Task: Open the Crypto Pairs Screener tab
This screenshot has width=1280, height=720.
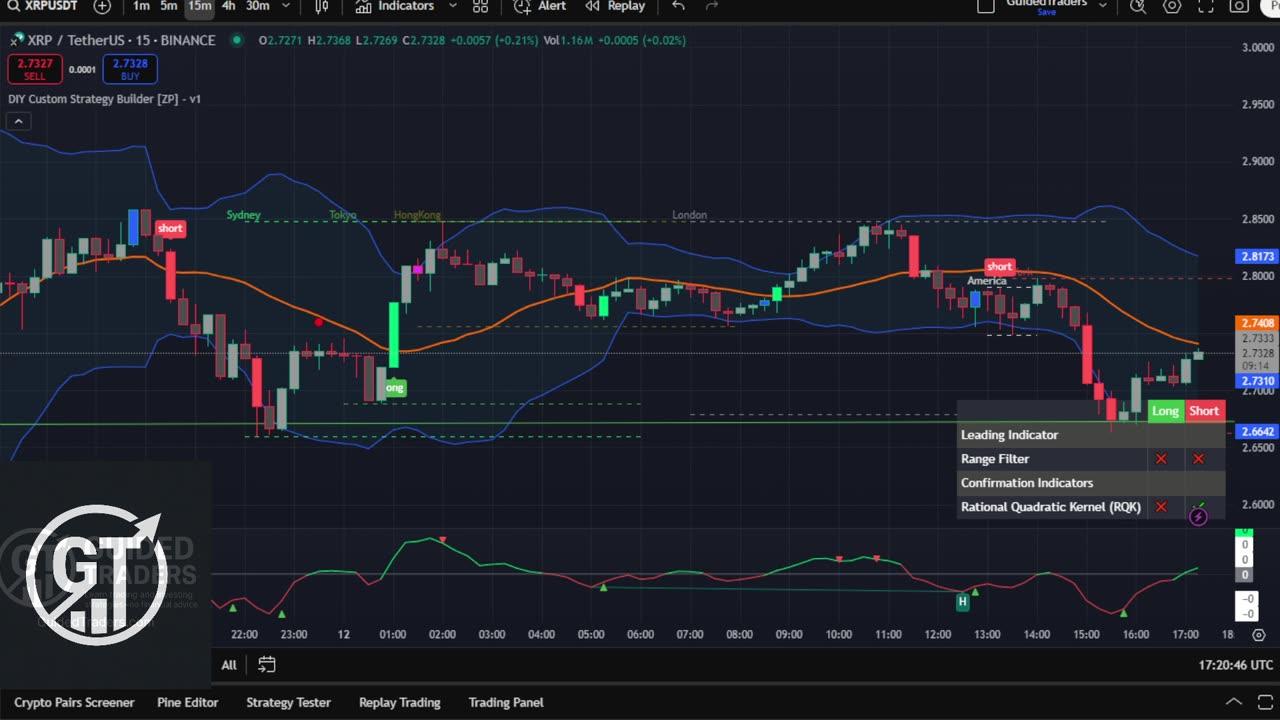Action: (74, 702)
